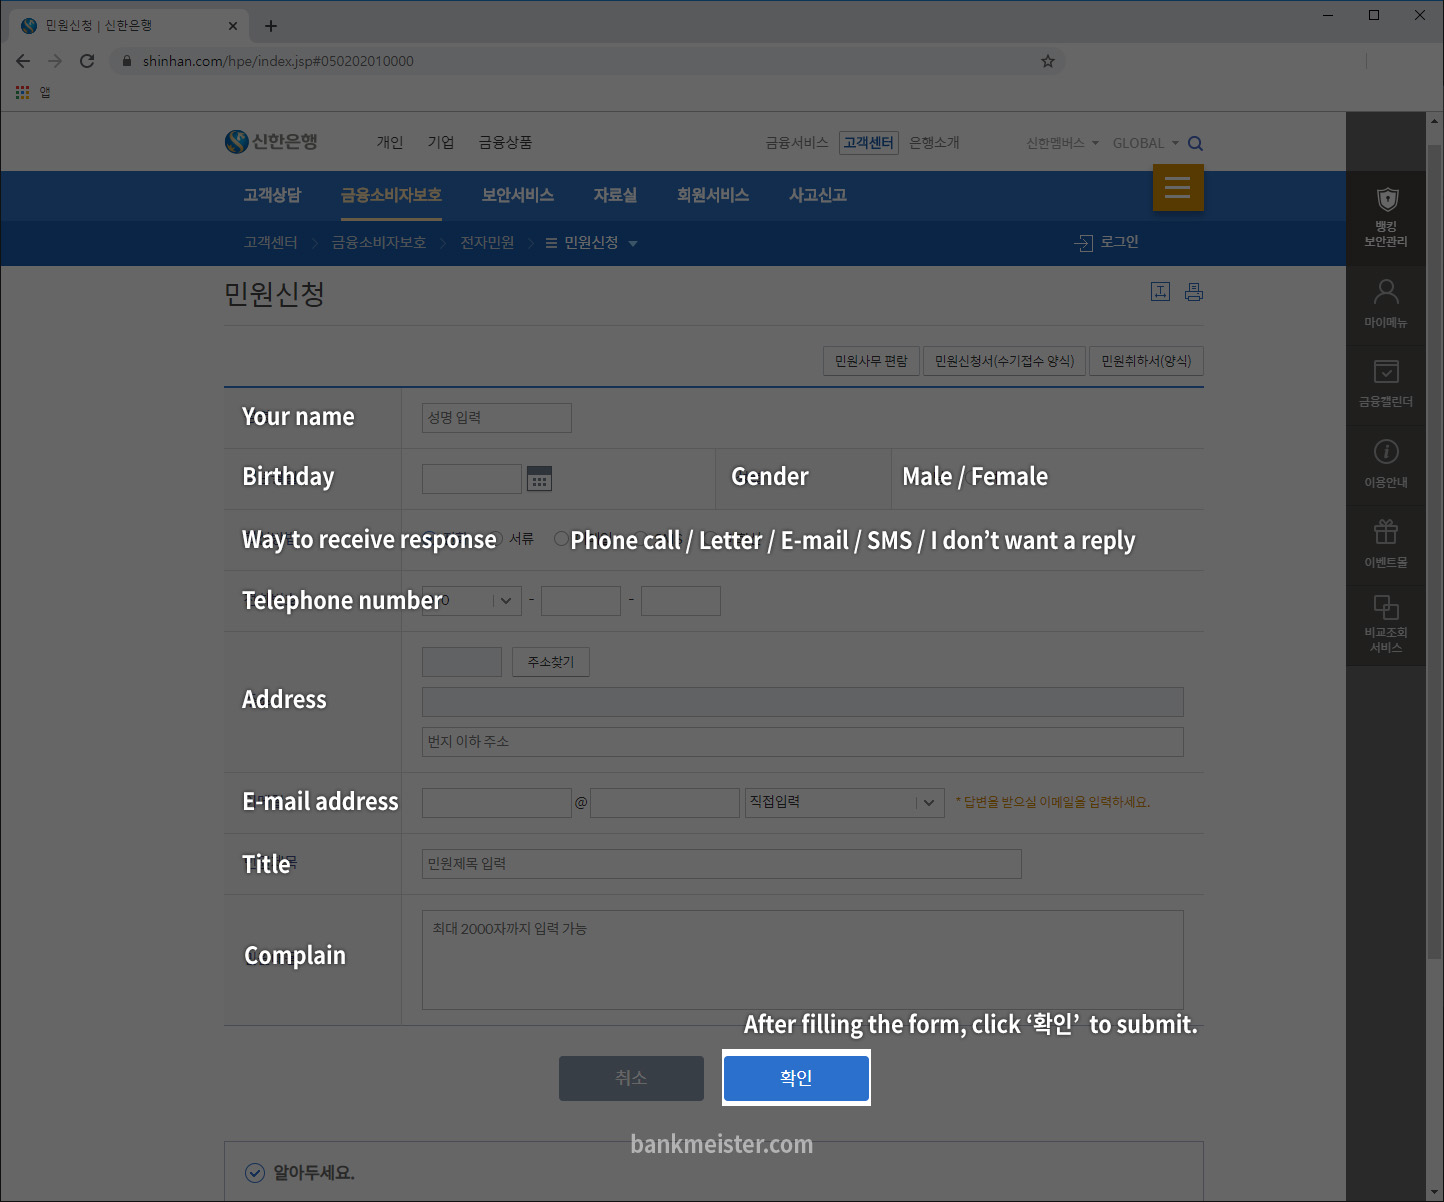Image resolution: width=1444 pixels, height=1202 pixels.
Task: Open the birthday calendar picker icon
Action: 539,479
